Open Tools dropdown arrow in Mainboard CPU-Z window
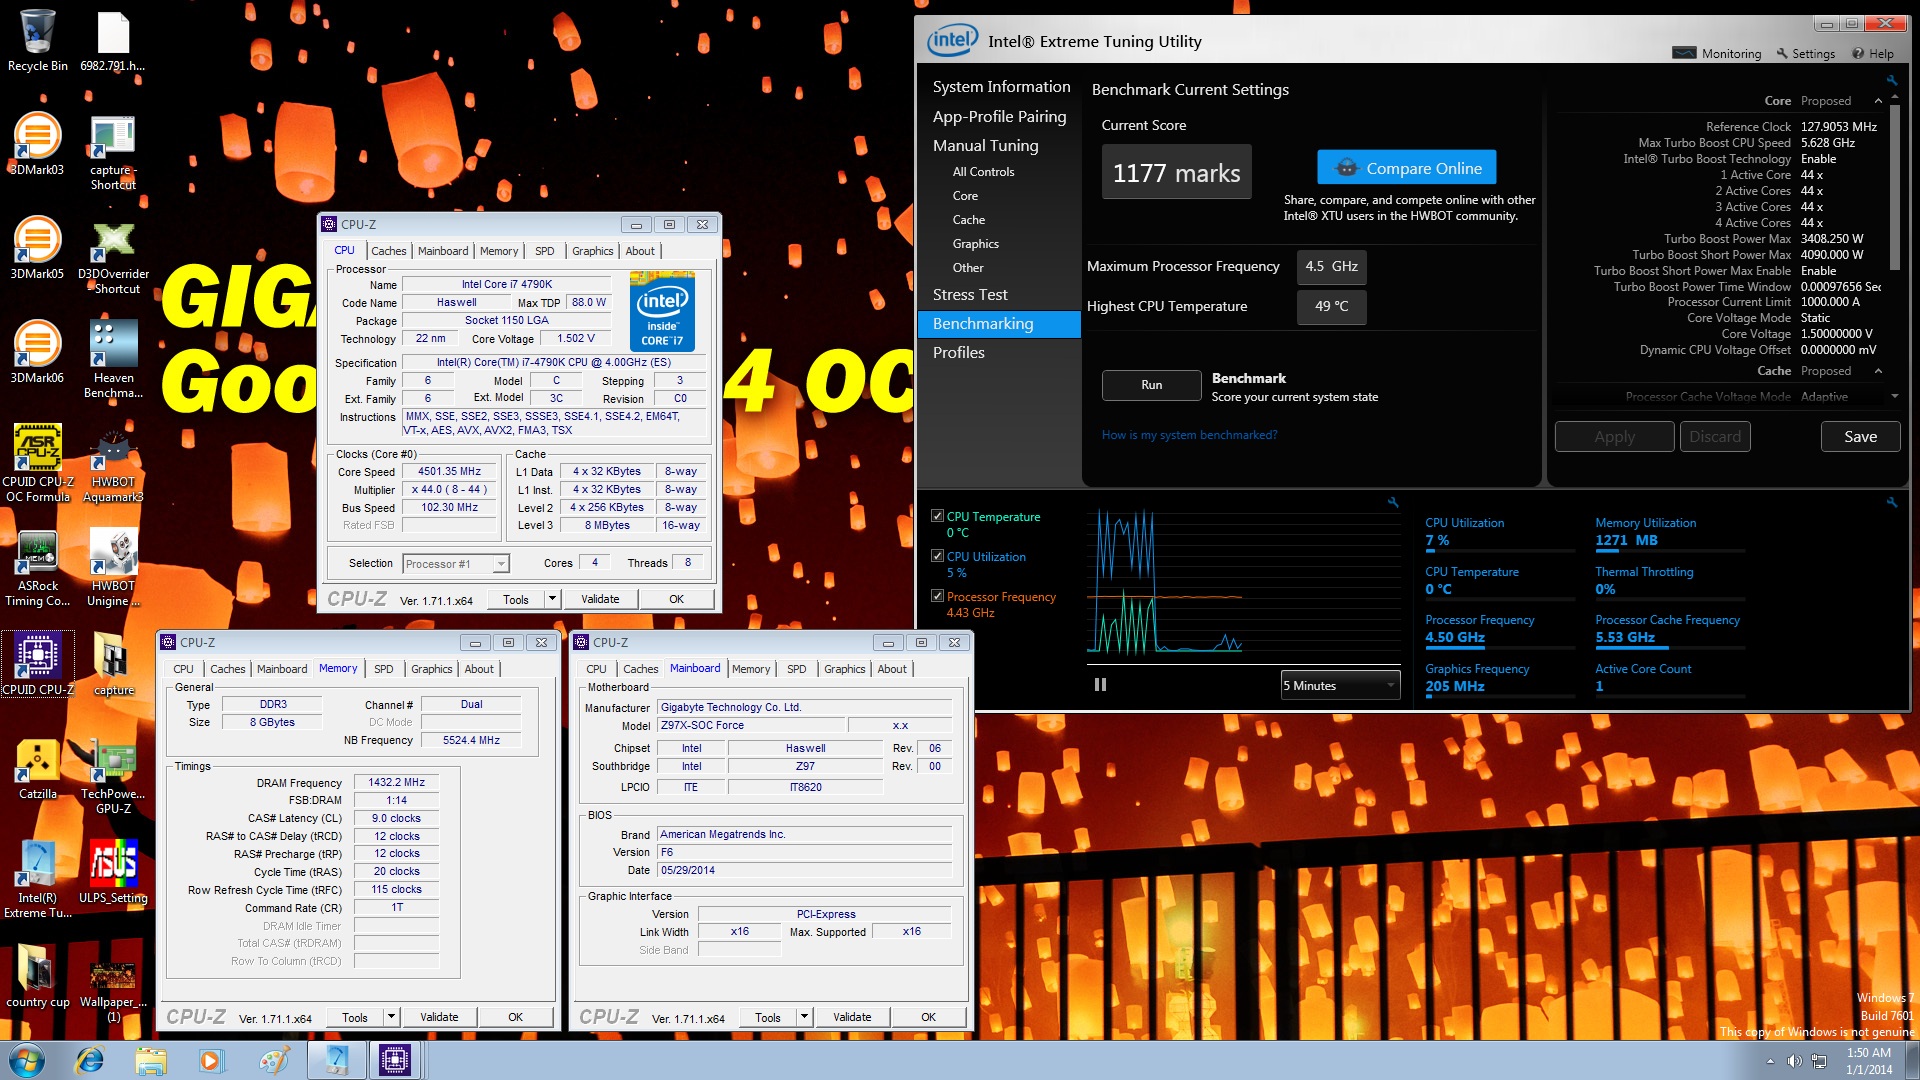The height and width of the screenshot is (1080, 1920). (804, 1017)
